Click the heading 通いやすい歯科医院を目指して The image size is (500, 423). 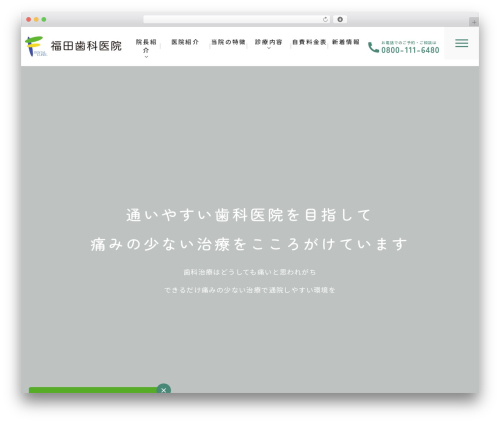[x=249, y=215]
